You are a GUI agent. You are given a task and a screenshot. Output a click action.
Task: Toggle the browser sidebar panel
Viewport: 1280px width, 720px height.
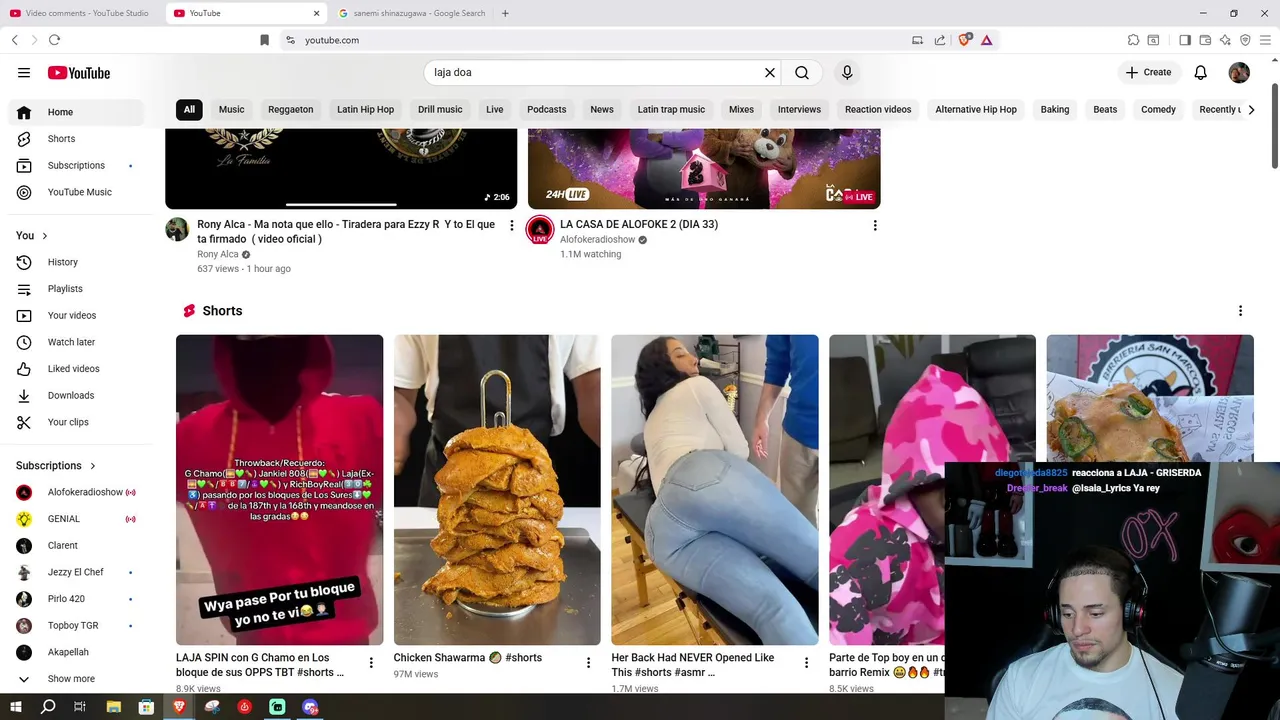pyautogui.click(x=1185, y=40)
